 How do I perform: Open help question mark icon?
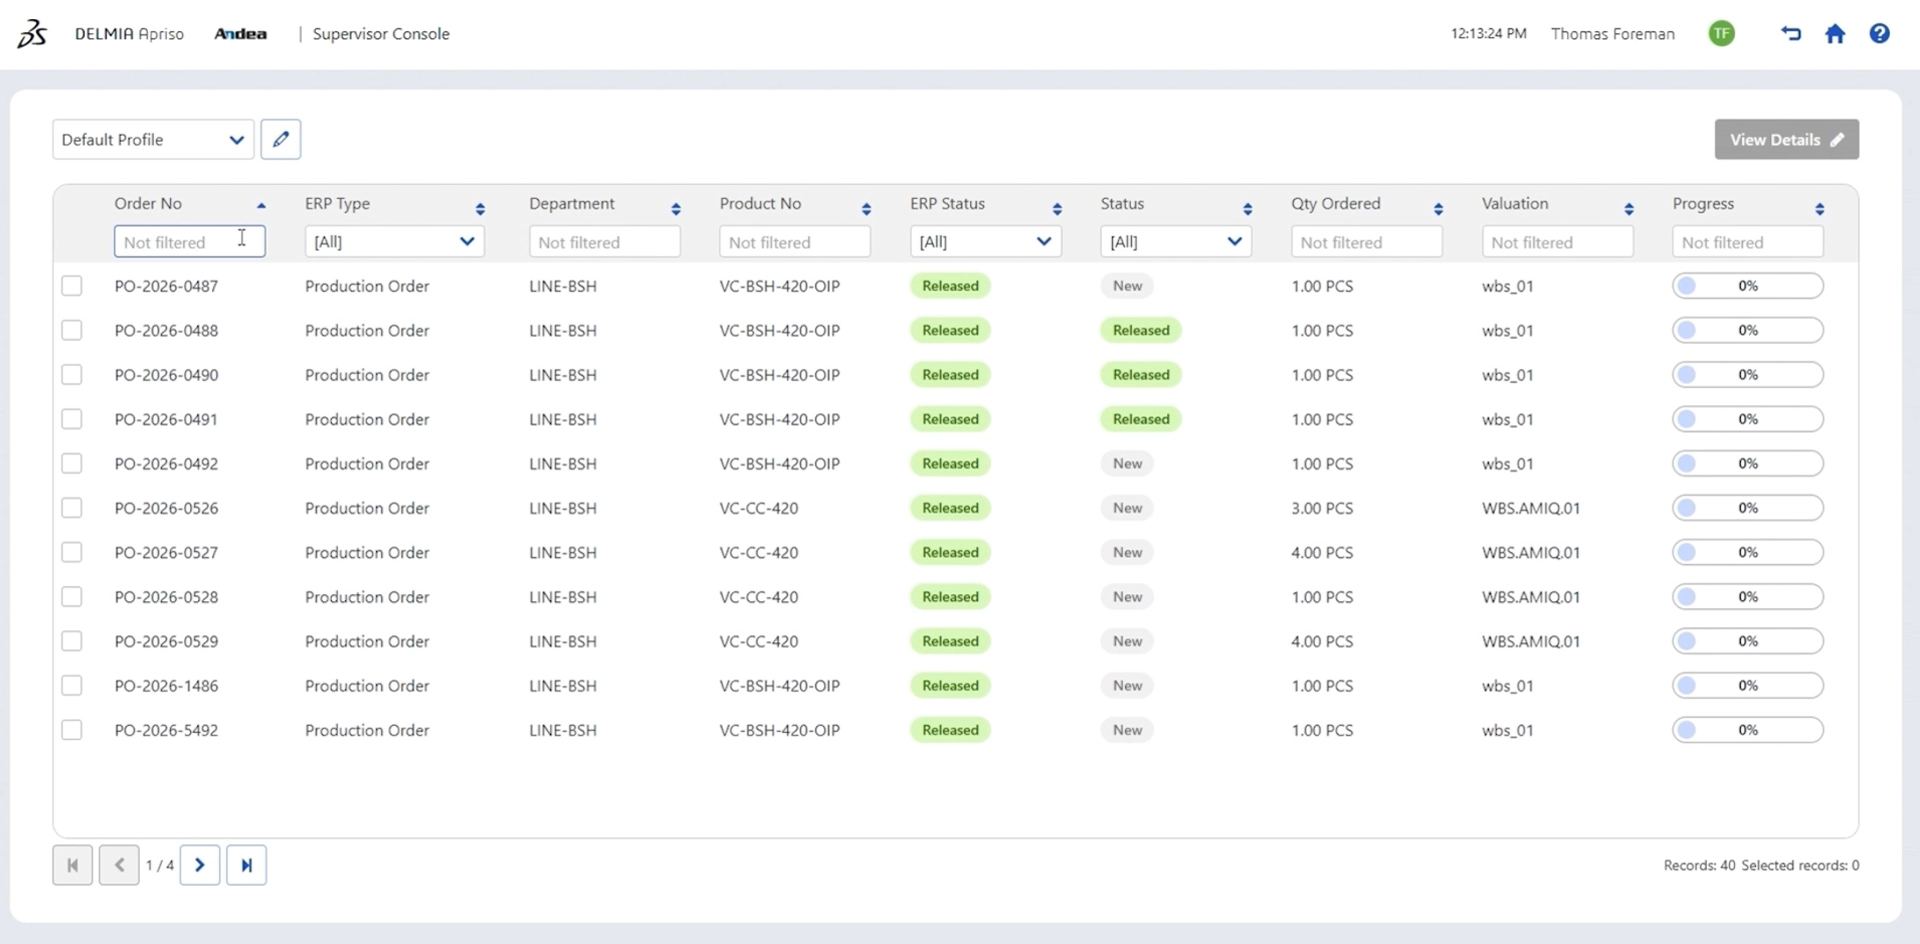pos(1879,34)
